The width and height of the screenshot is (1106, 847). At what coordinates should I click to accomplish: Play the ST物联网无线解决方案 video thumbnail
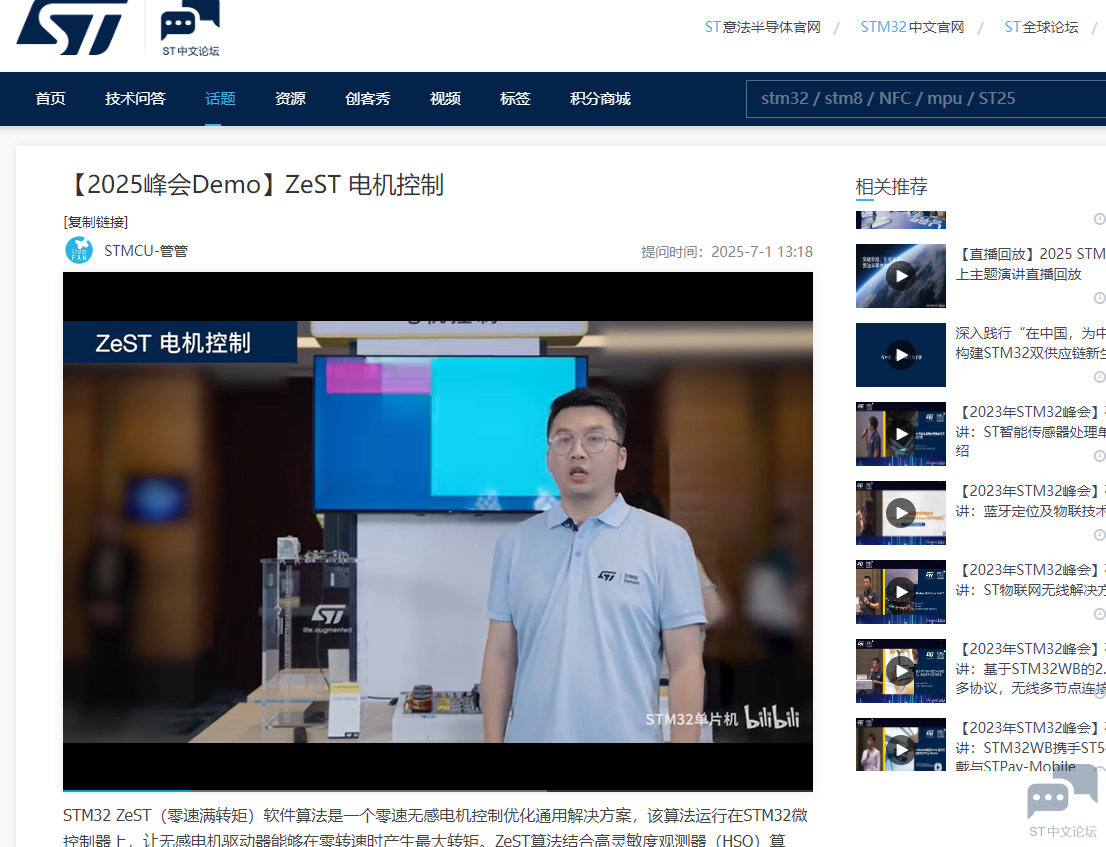coord(901,592)
